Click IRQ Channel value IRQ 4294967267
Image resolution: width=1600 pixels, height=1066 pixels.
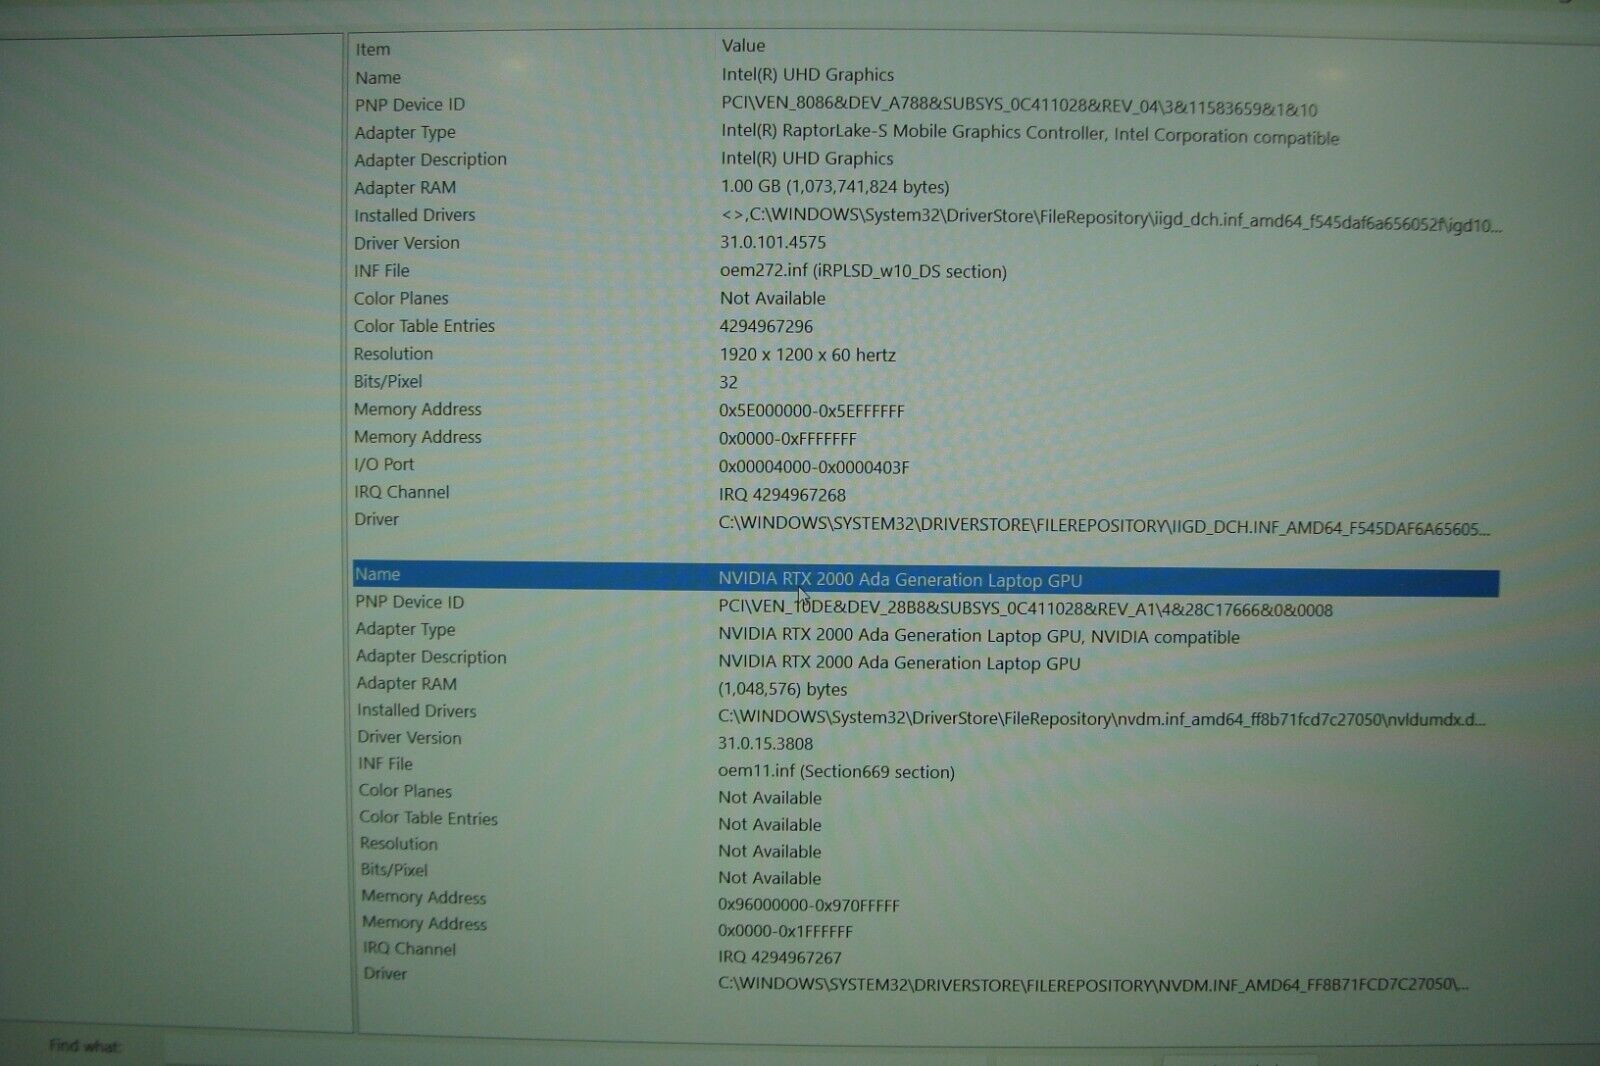pyautogui.click(x=780, y=957)
